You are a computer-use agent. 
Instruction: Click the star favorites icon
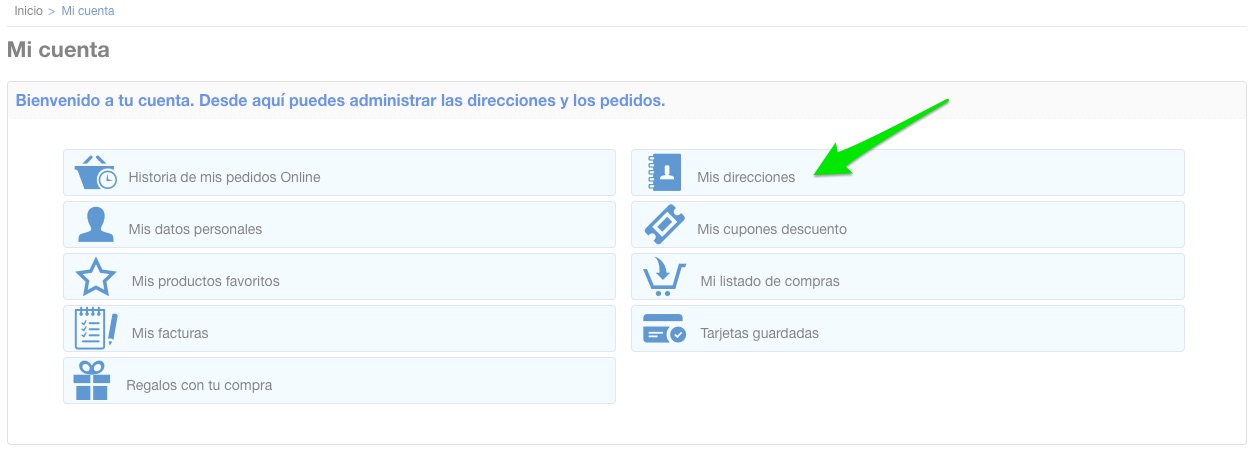click(x=96, y=277)
